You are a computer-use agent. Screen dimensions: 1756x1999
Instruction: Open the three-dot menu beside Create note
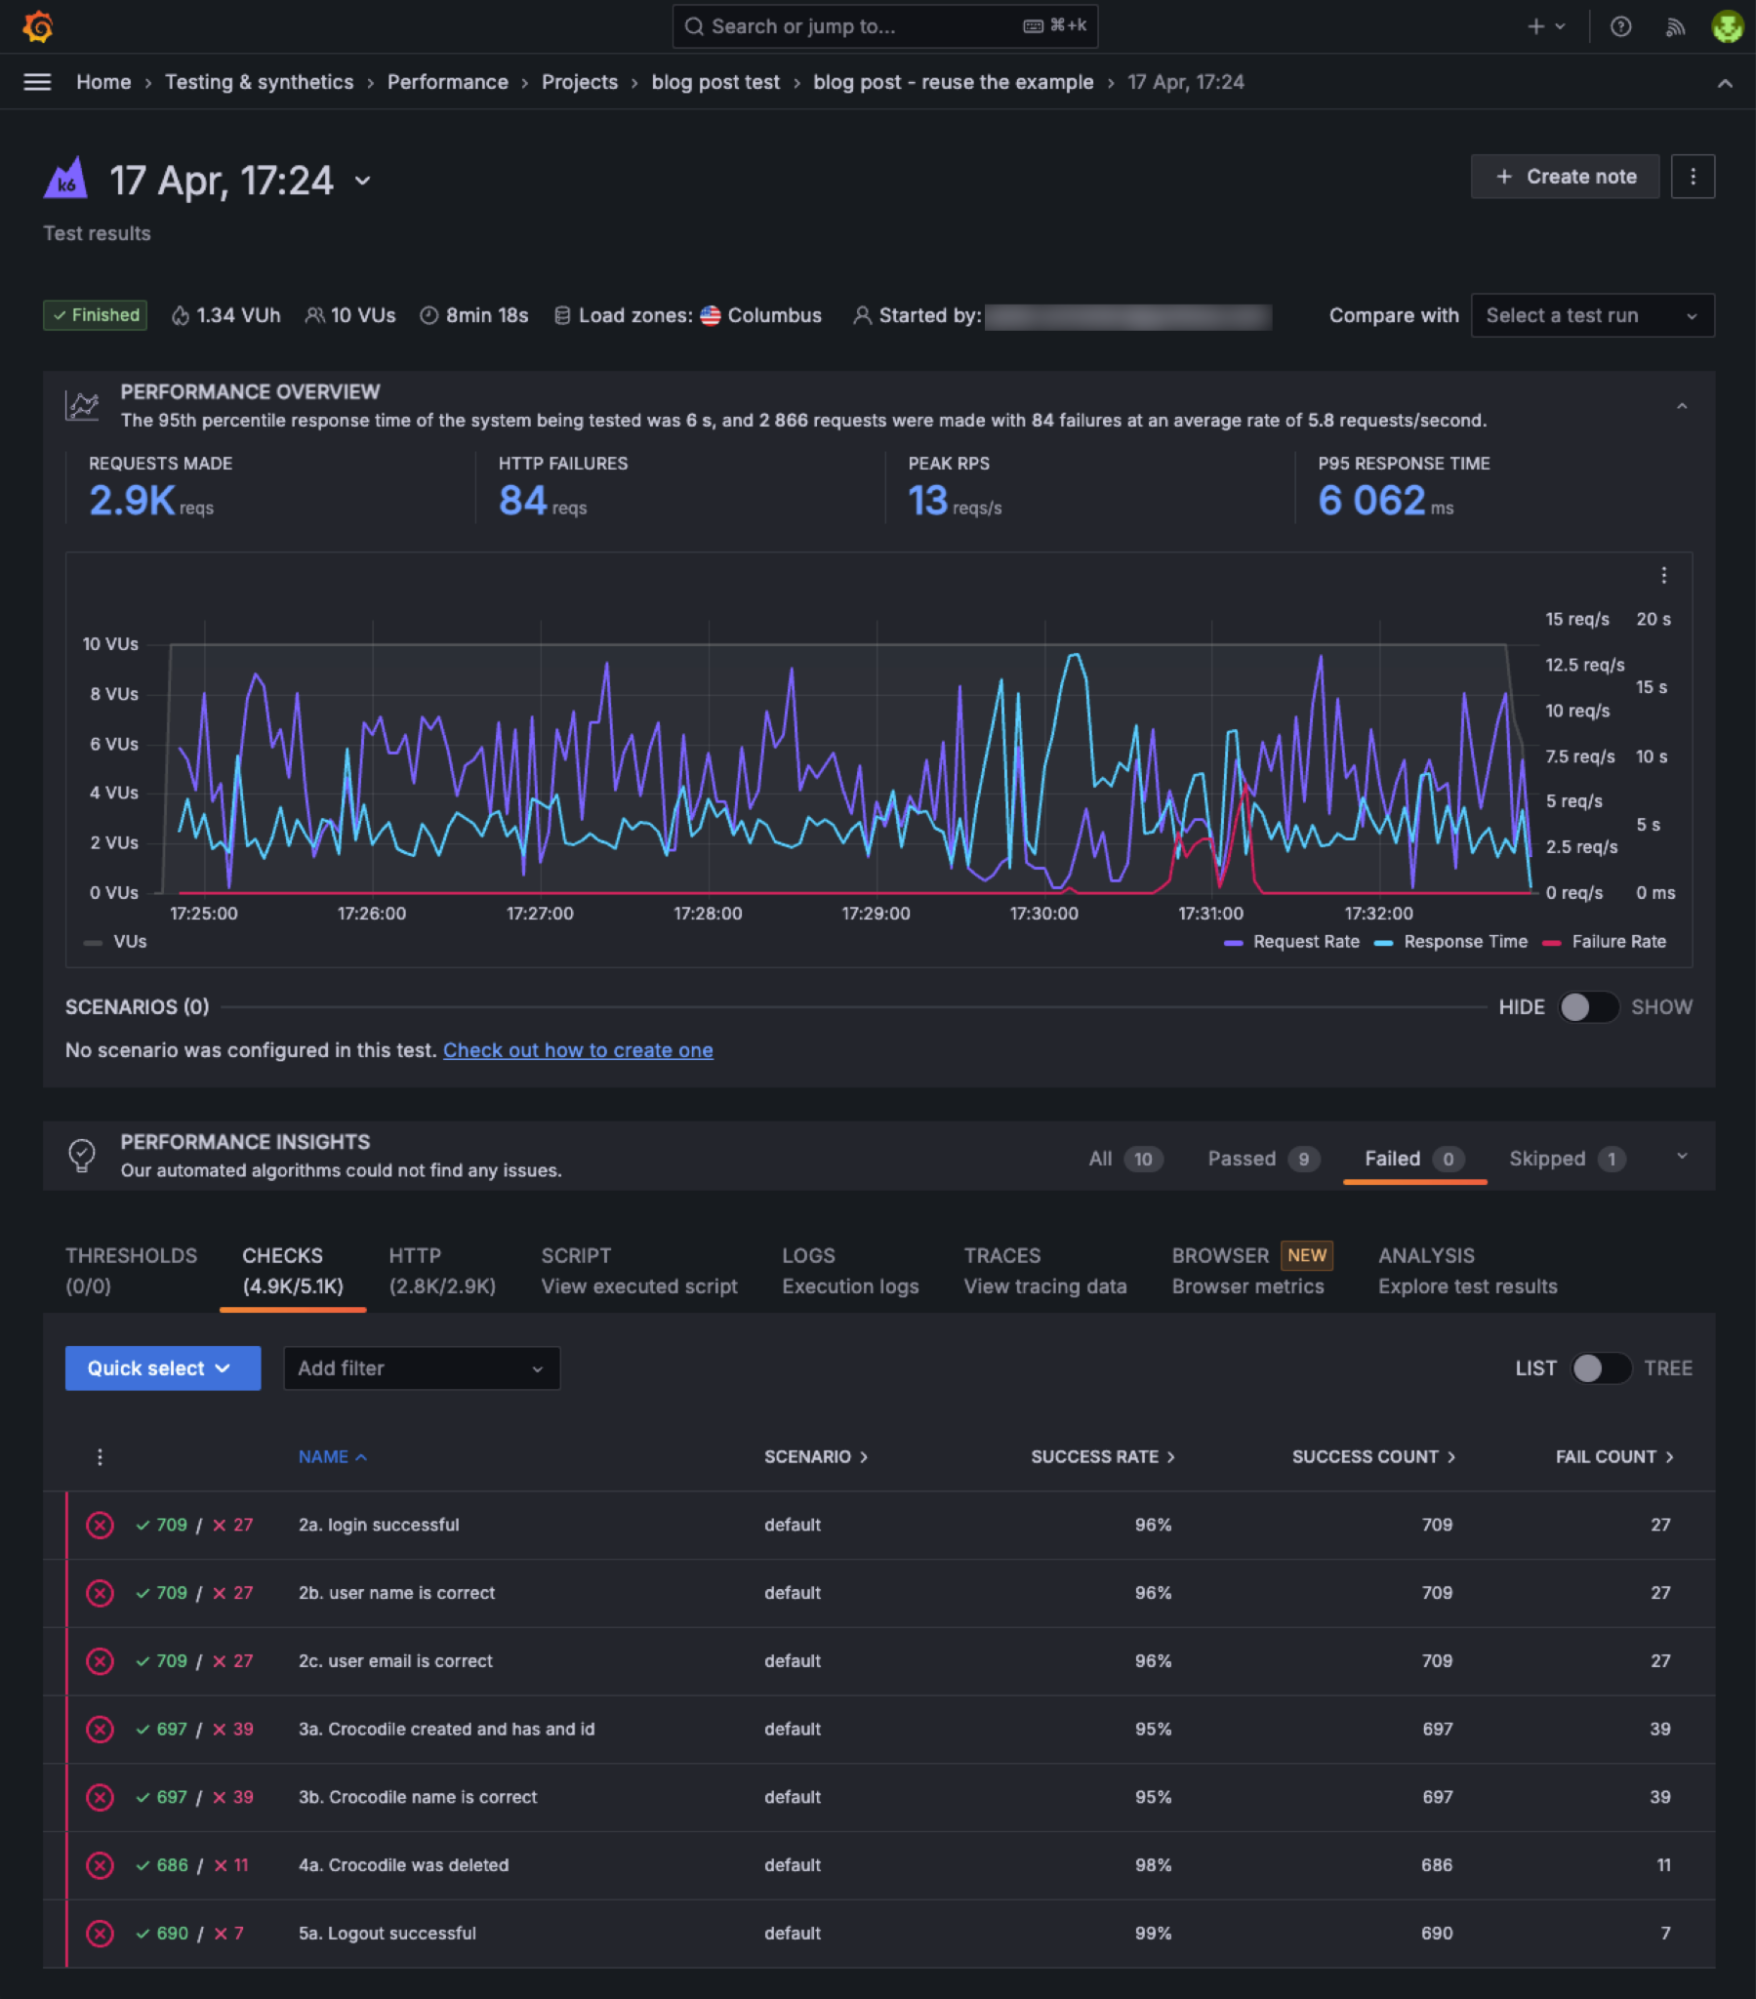coord(1692,177)
